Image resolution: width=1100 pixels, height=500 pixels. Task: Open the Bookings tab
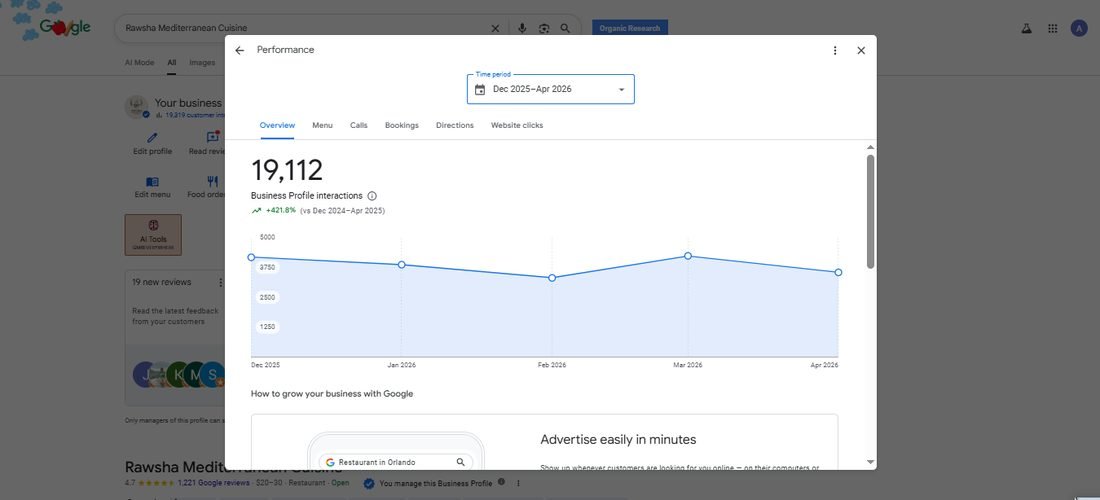coord(401,126)
